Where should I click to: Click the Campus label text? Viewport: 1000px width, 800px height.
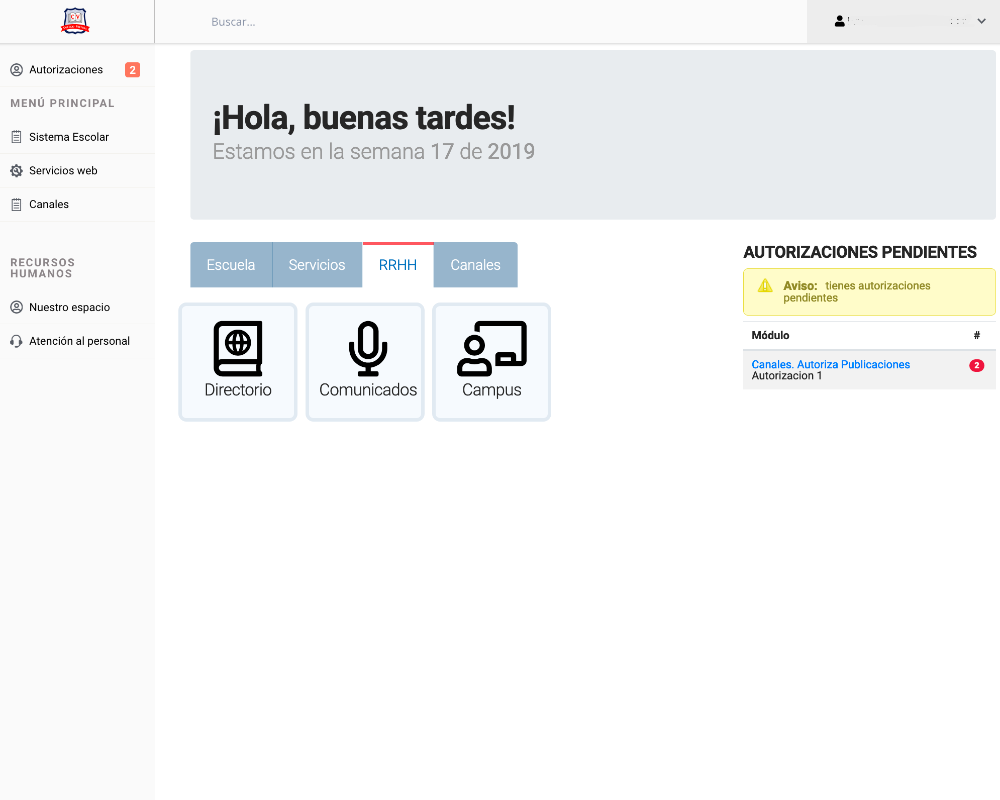pos(492,390)
